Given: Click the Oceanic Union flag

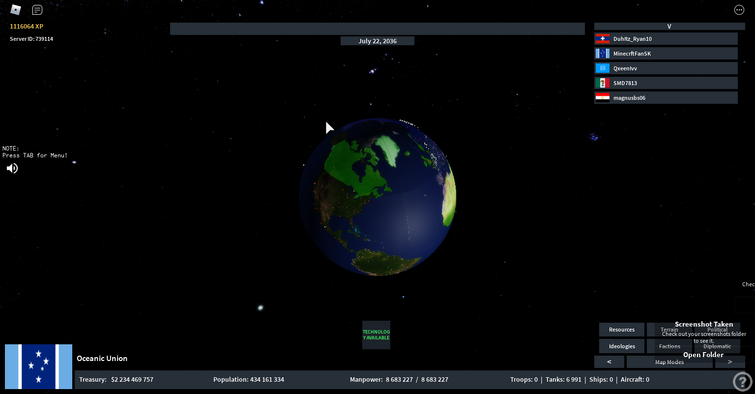Looking at the screenshot, I should coord(39,367).
